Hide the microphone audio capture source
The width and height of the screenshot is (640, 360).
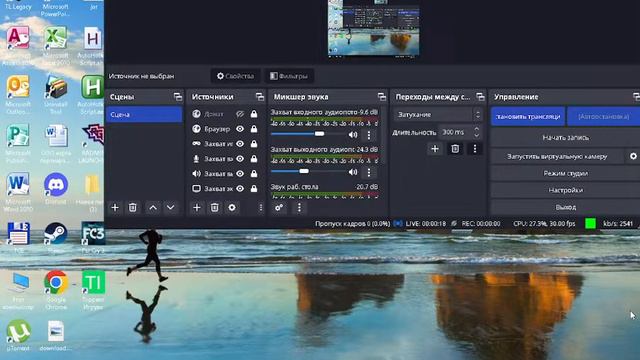[x=240, y=159]
